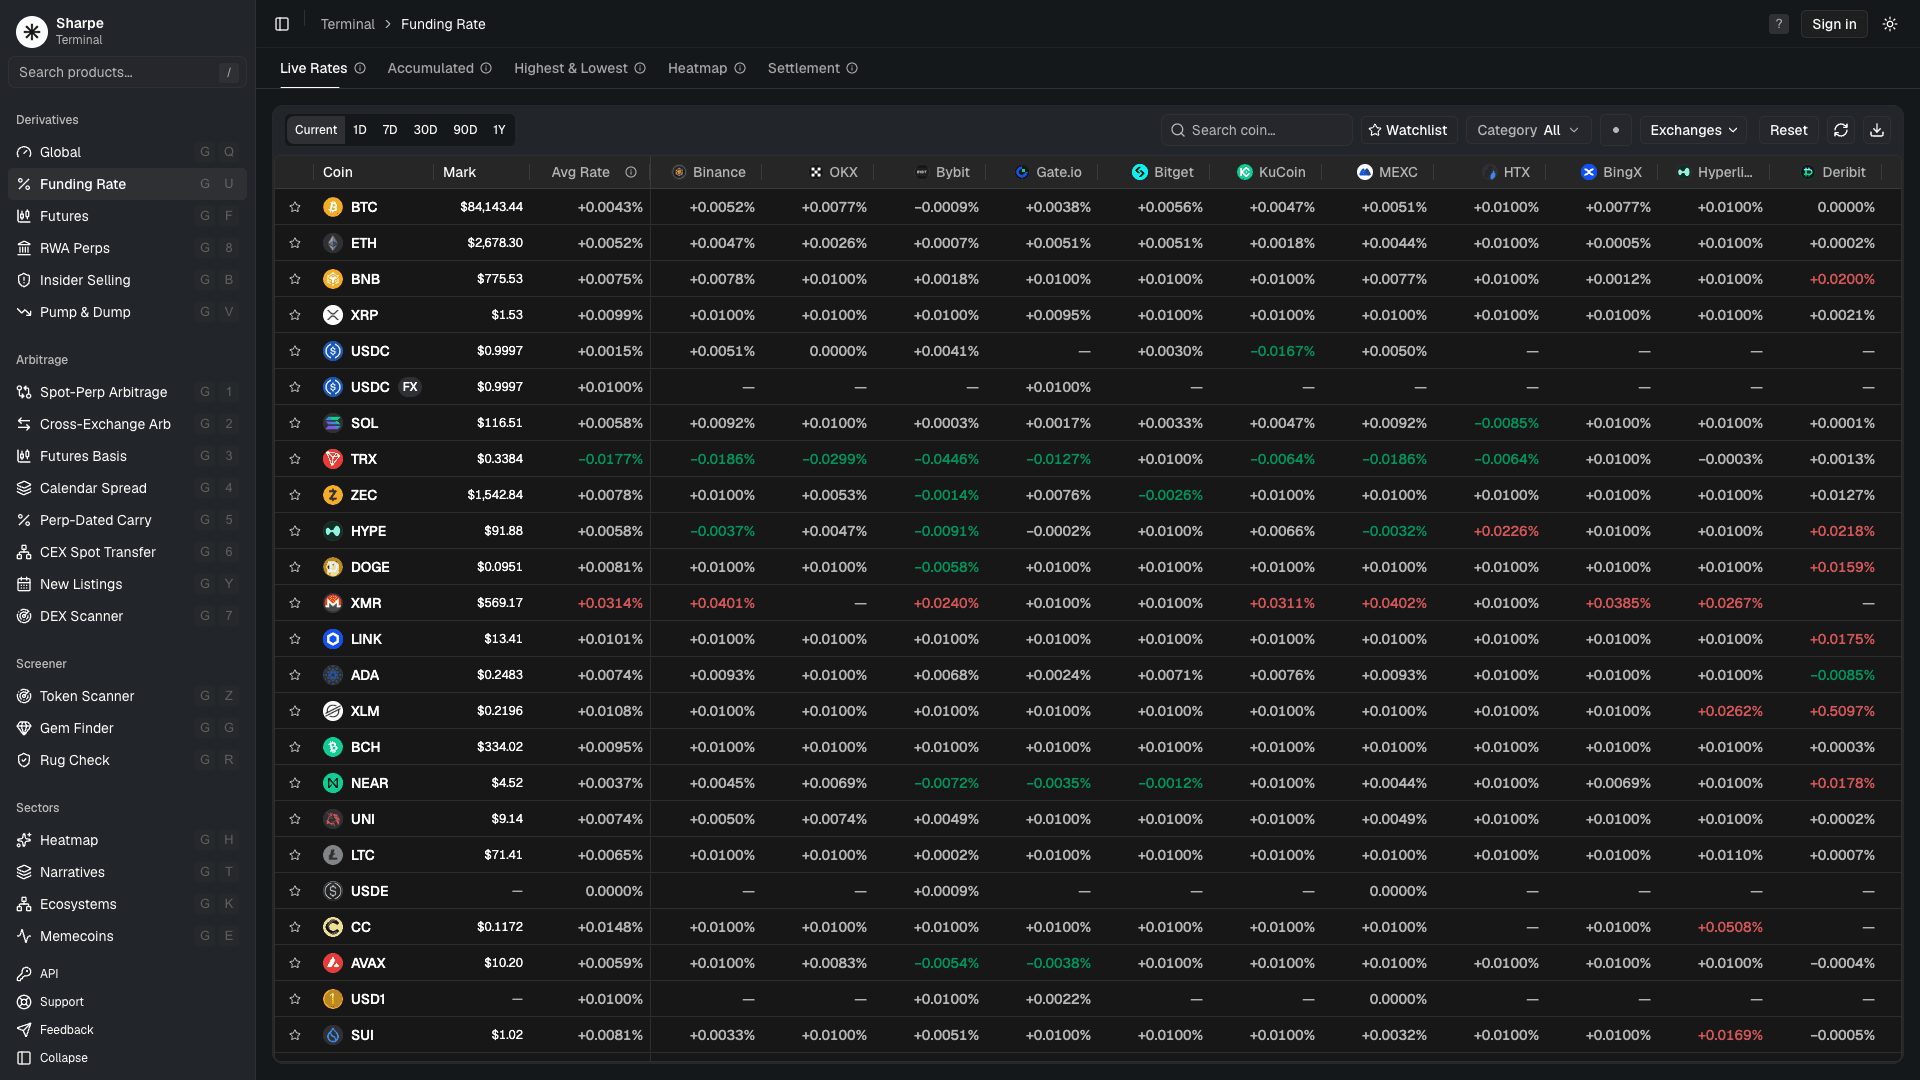Screen dimensions: 1920x1080
Task: Toggle the sidebar panel icon
Action: [x=282, y=24]
